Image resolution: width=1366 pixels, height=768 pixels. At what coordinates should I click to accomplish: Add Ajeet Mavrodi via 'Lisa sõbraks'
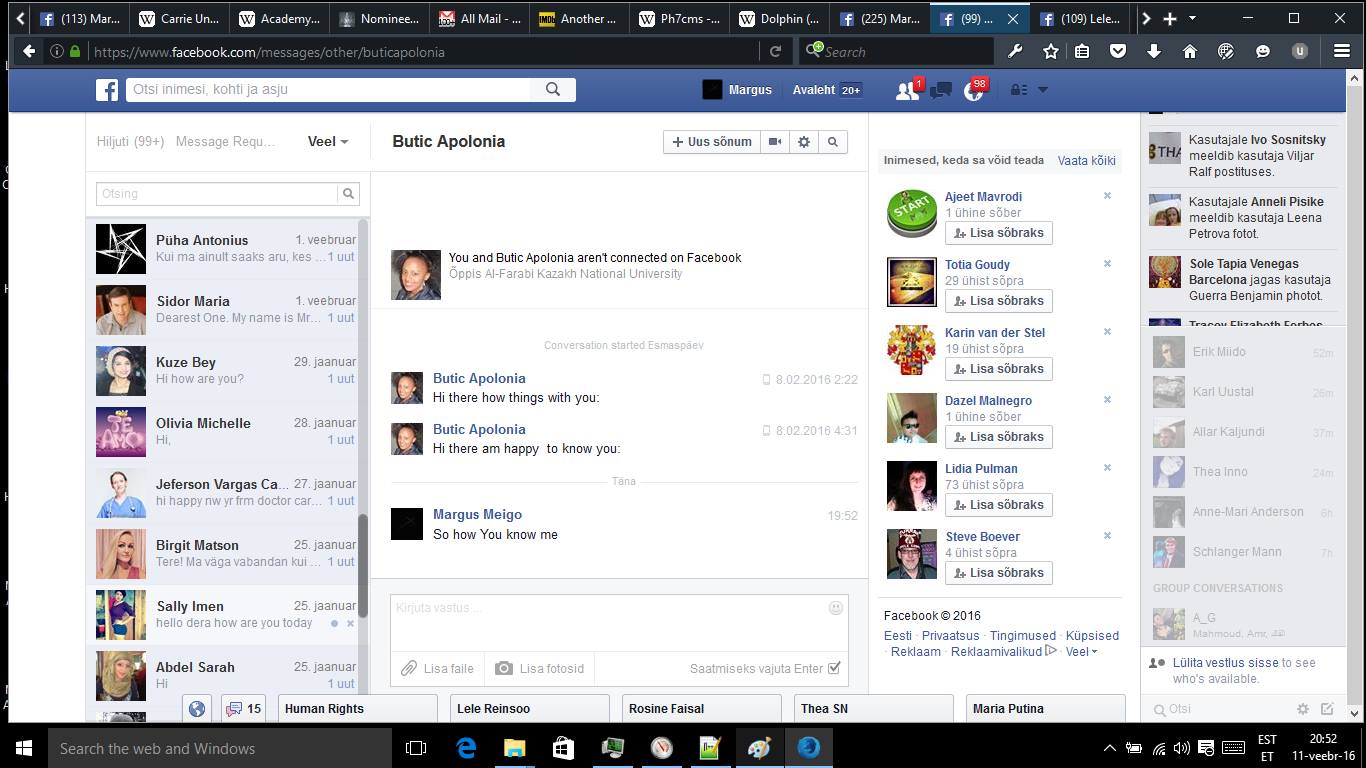[998, 233]
